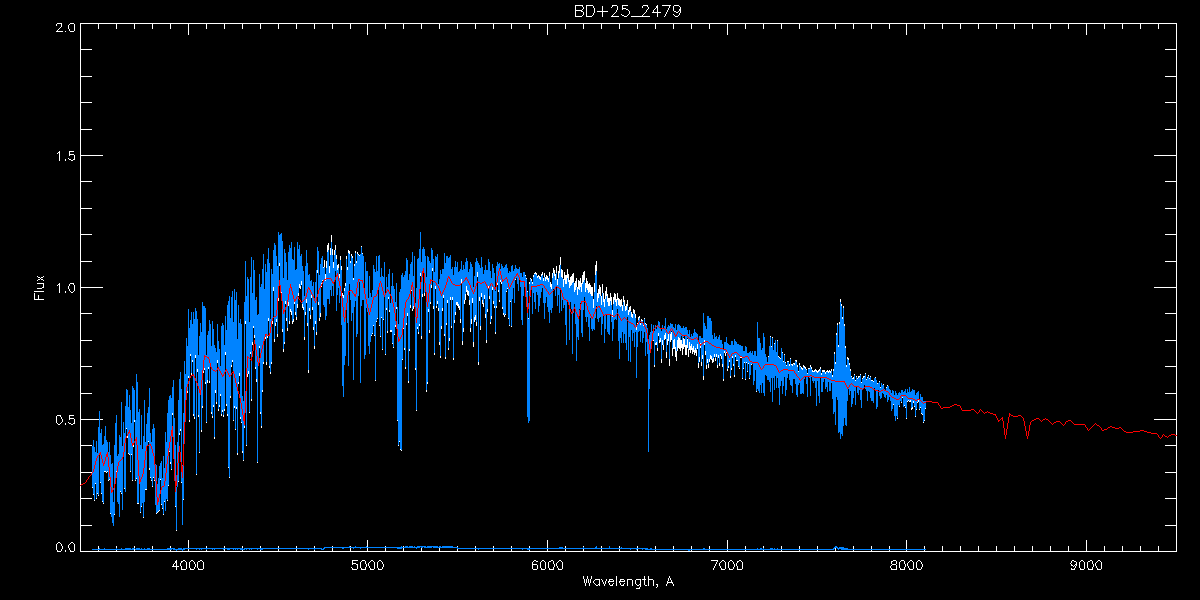The image size is (1200, 600).
Task: Click the 1.0 flux tick label
Action: tap(66, 288)
